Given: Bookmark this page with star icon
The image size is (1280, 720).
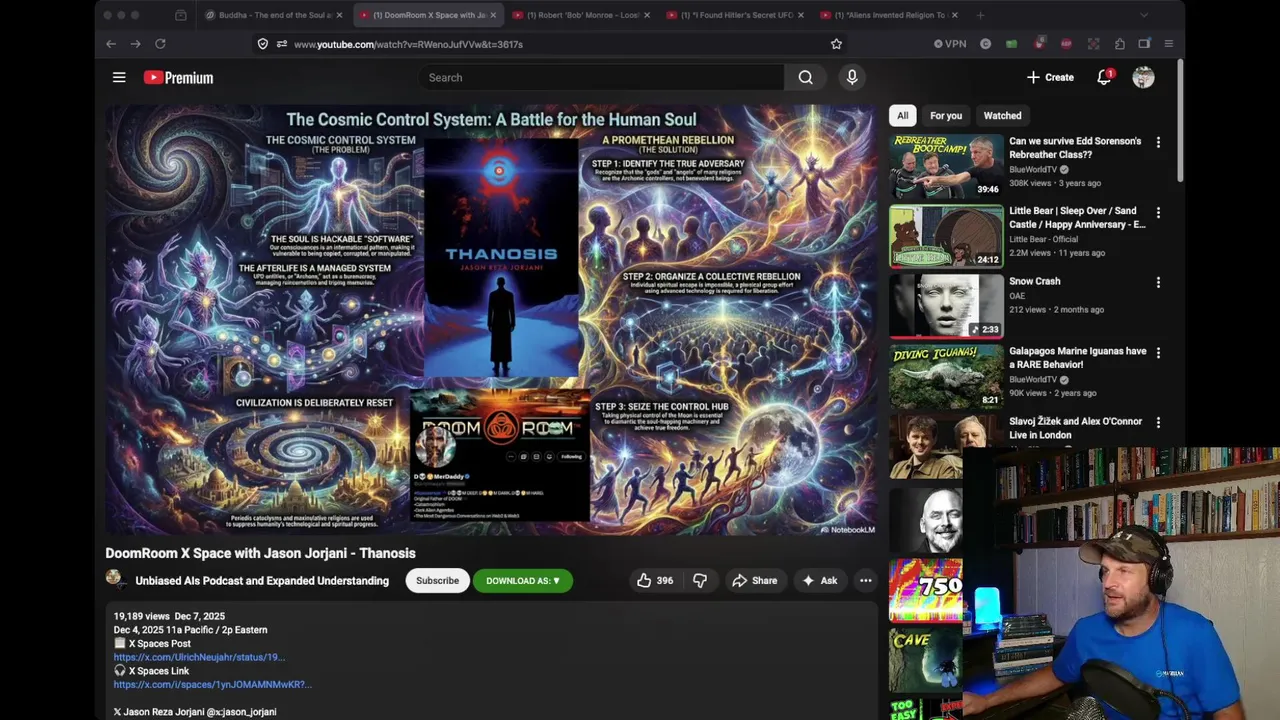Looking at the screenshot, I should (836, 44).
